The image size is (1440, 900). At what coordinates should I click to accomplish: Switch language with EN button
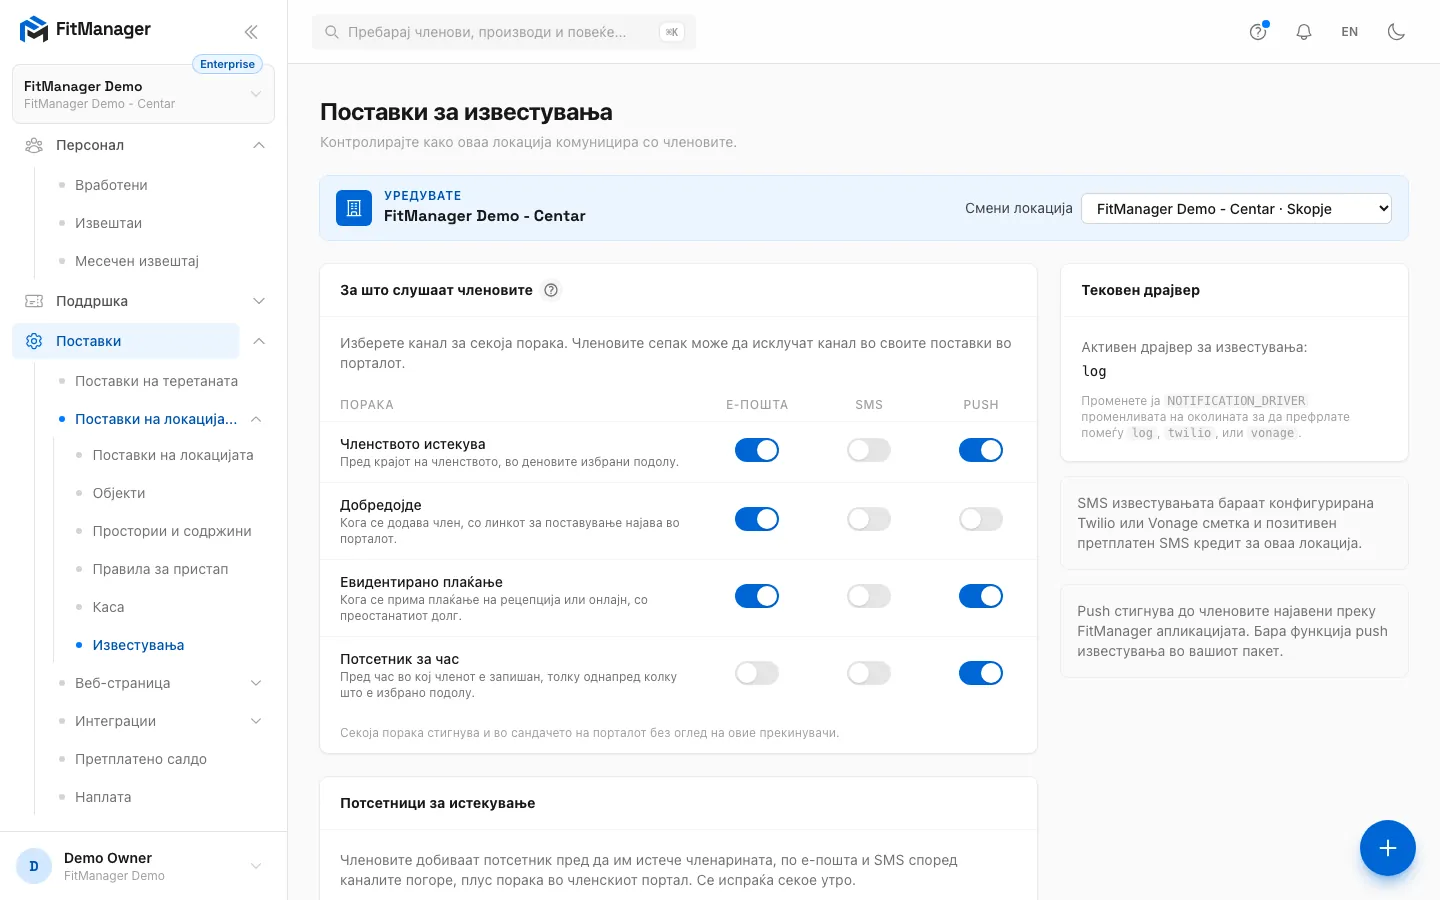click(x=1350, y=32)
